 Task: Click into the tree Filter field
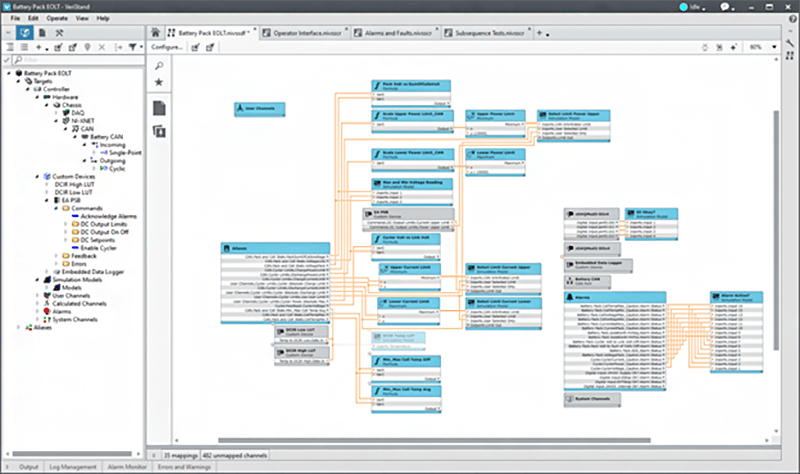point(78,60)
